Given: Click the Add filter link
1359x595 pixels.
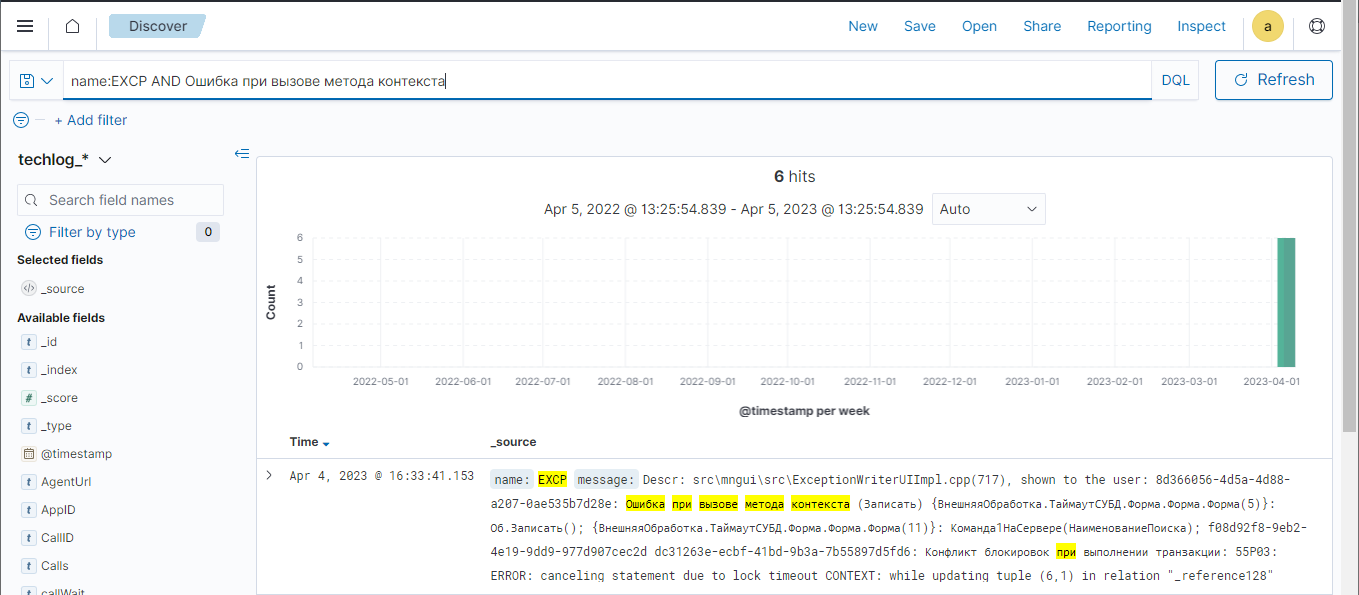Looking at the screenshot, I should [x=90, y=120].
